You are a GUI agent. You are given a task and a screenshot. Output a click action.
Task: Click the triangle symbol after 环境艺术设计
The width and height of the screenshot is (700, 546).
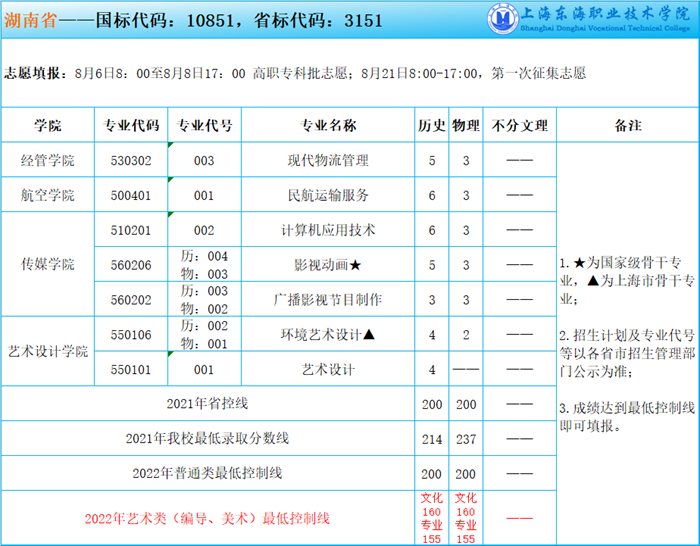[x=369, y=334]
